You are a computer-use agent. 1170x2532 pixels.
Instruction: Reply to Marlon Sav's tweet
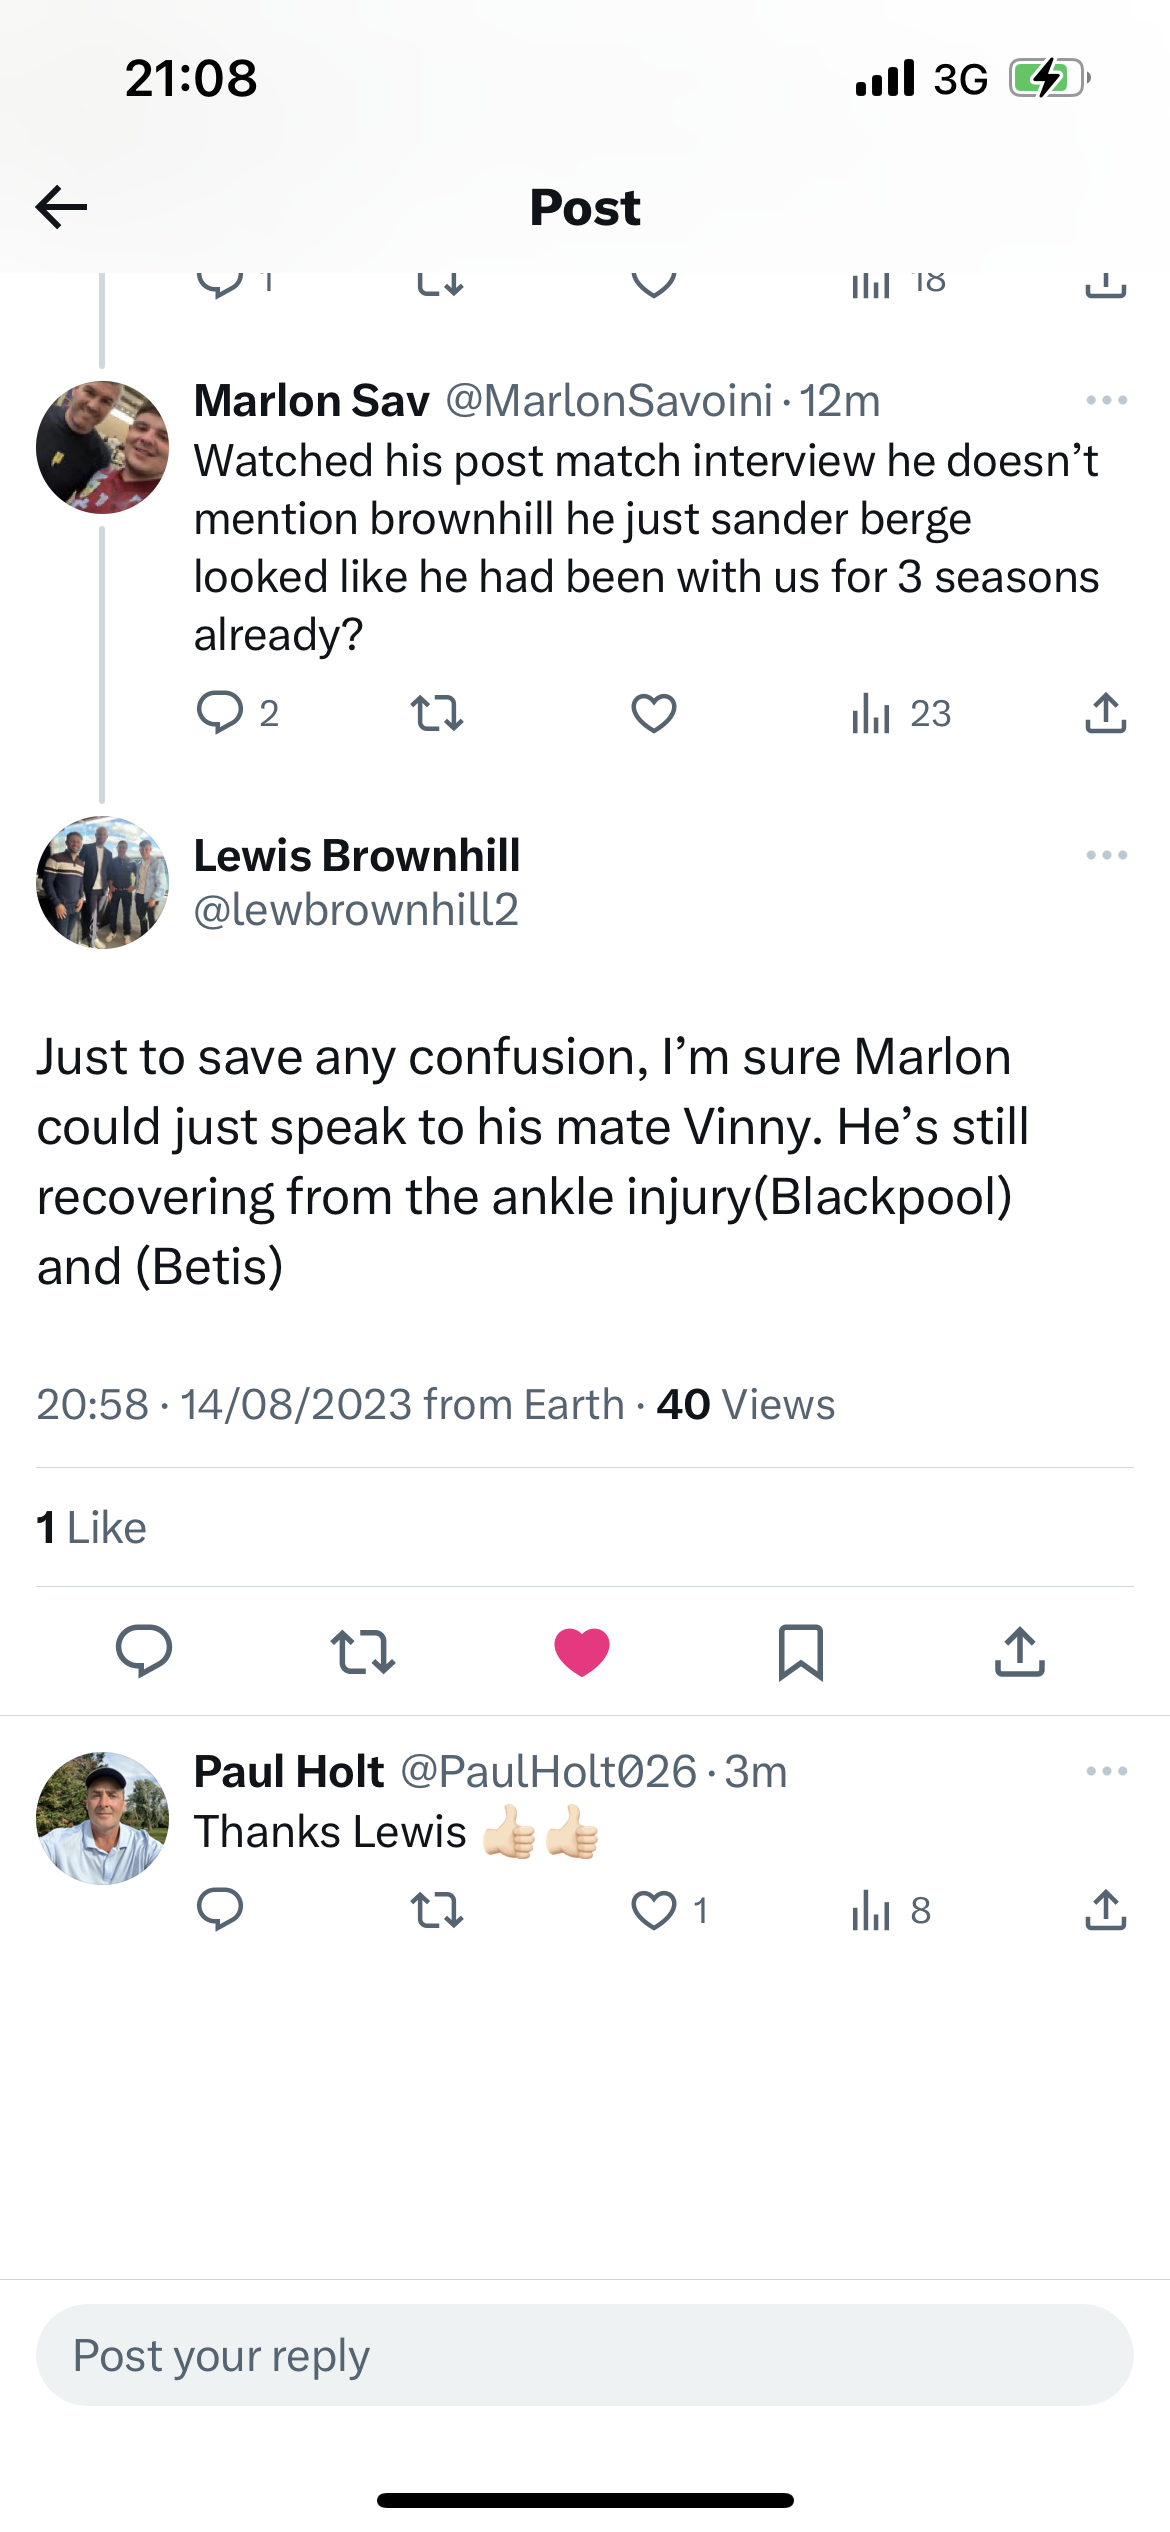tap(220, 713)
